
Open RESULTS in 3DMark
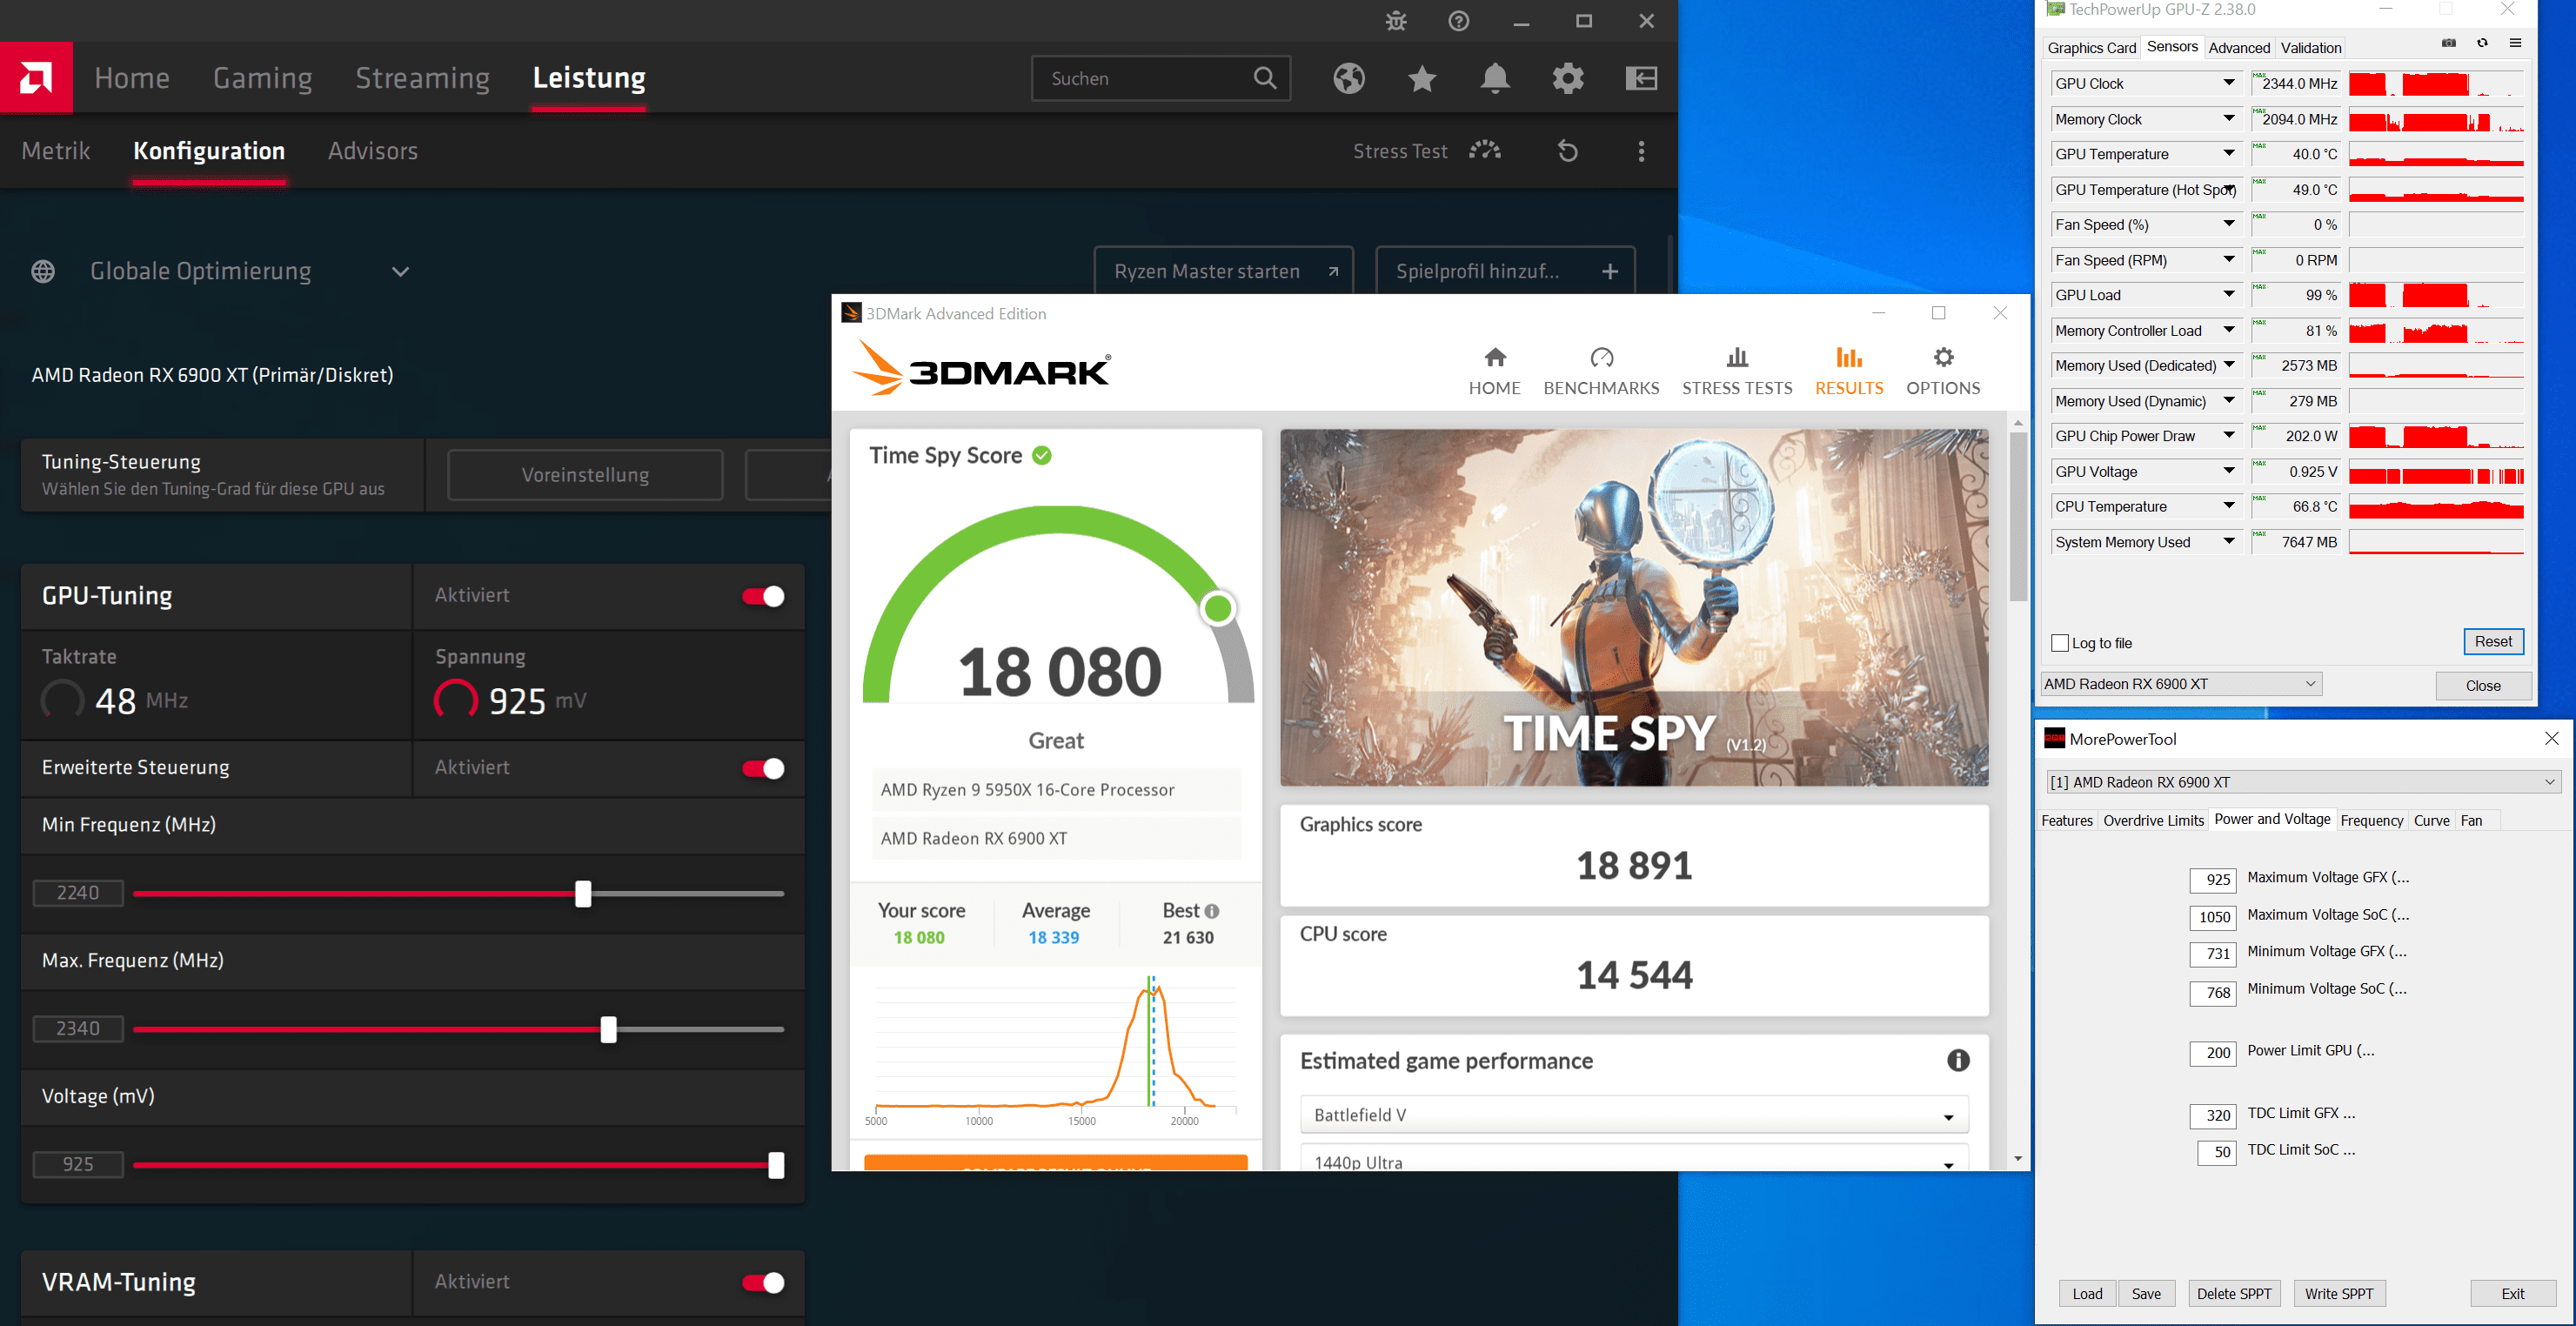[x=1849, y=371]
